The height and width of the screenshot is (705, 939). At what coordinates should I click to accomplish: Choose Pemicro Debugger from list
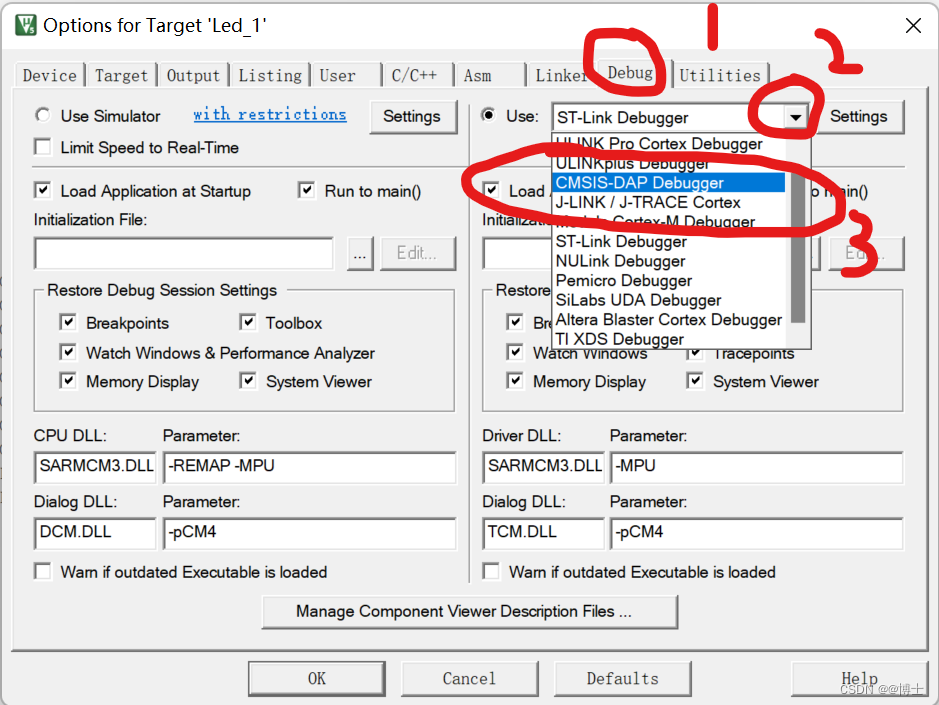tap(668, 280)
